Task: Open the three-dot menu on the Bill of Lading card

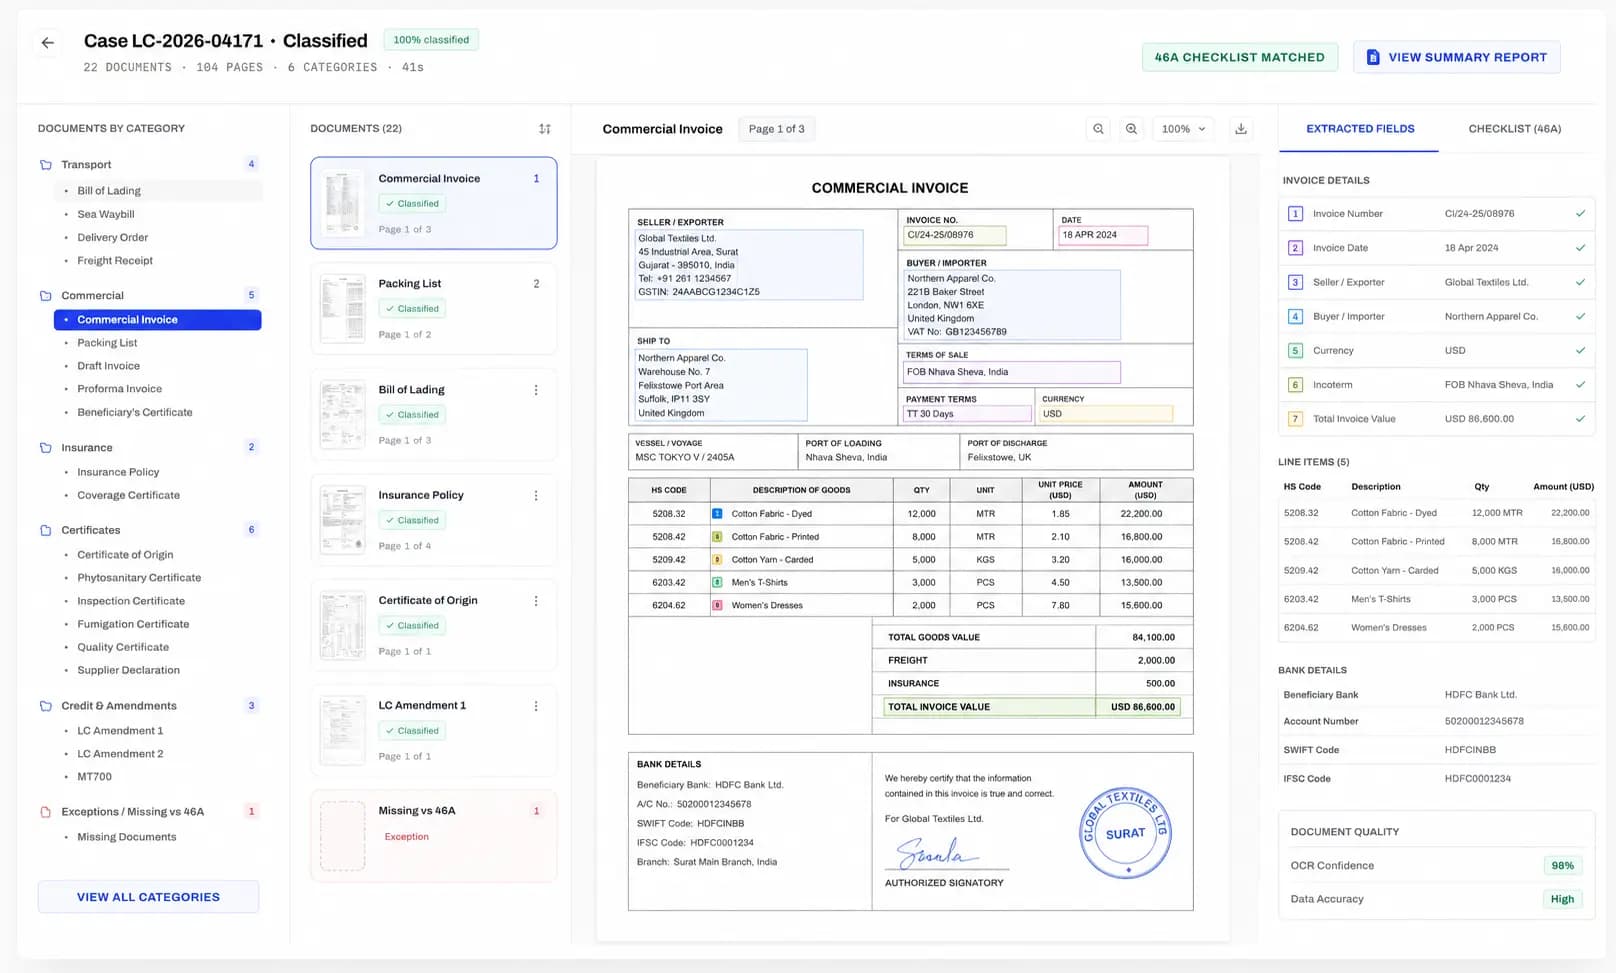Action: [536, 390]
